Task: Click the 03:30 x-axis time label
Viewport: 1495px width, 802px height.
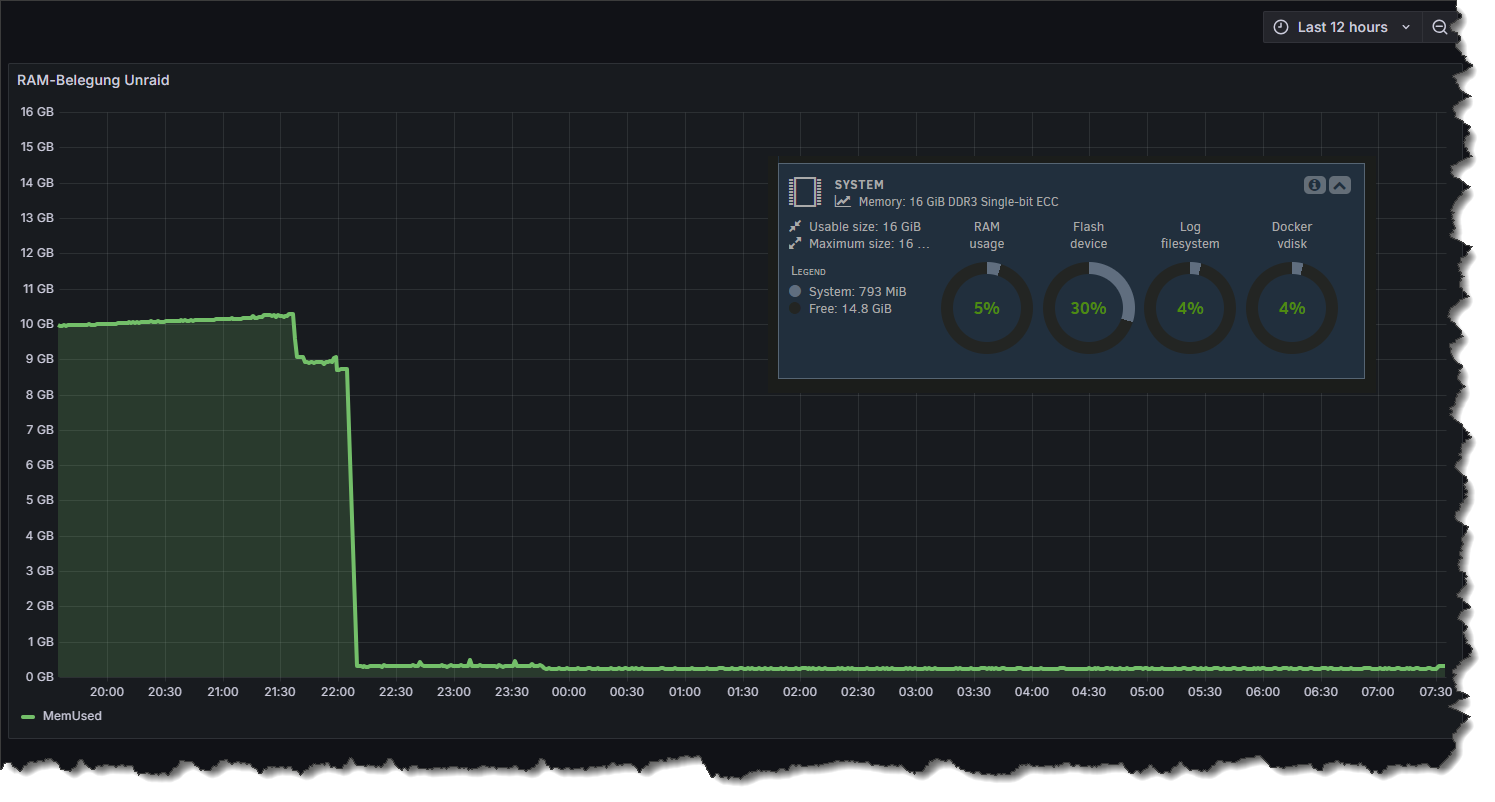Action: pyautogui.click(x=974, y=692)
